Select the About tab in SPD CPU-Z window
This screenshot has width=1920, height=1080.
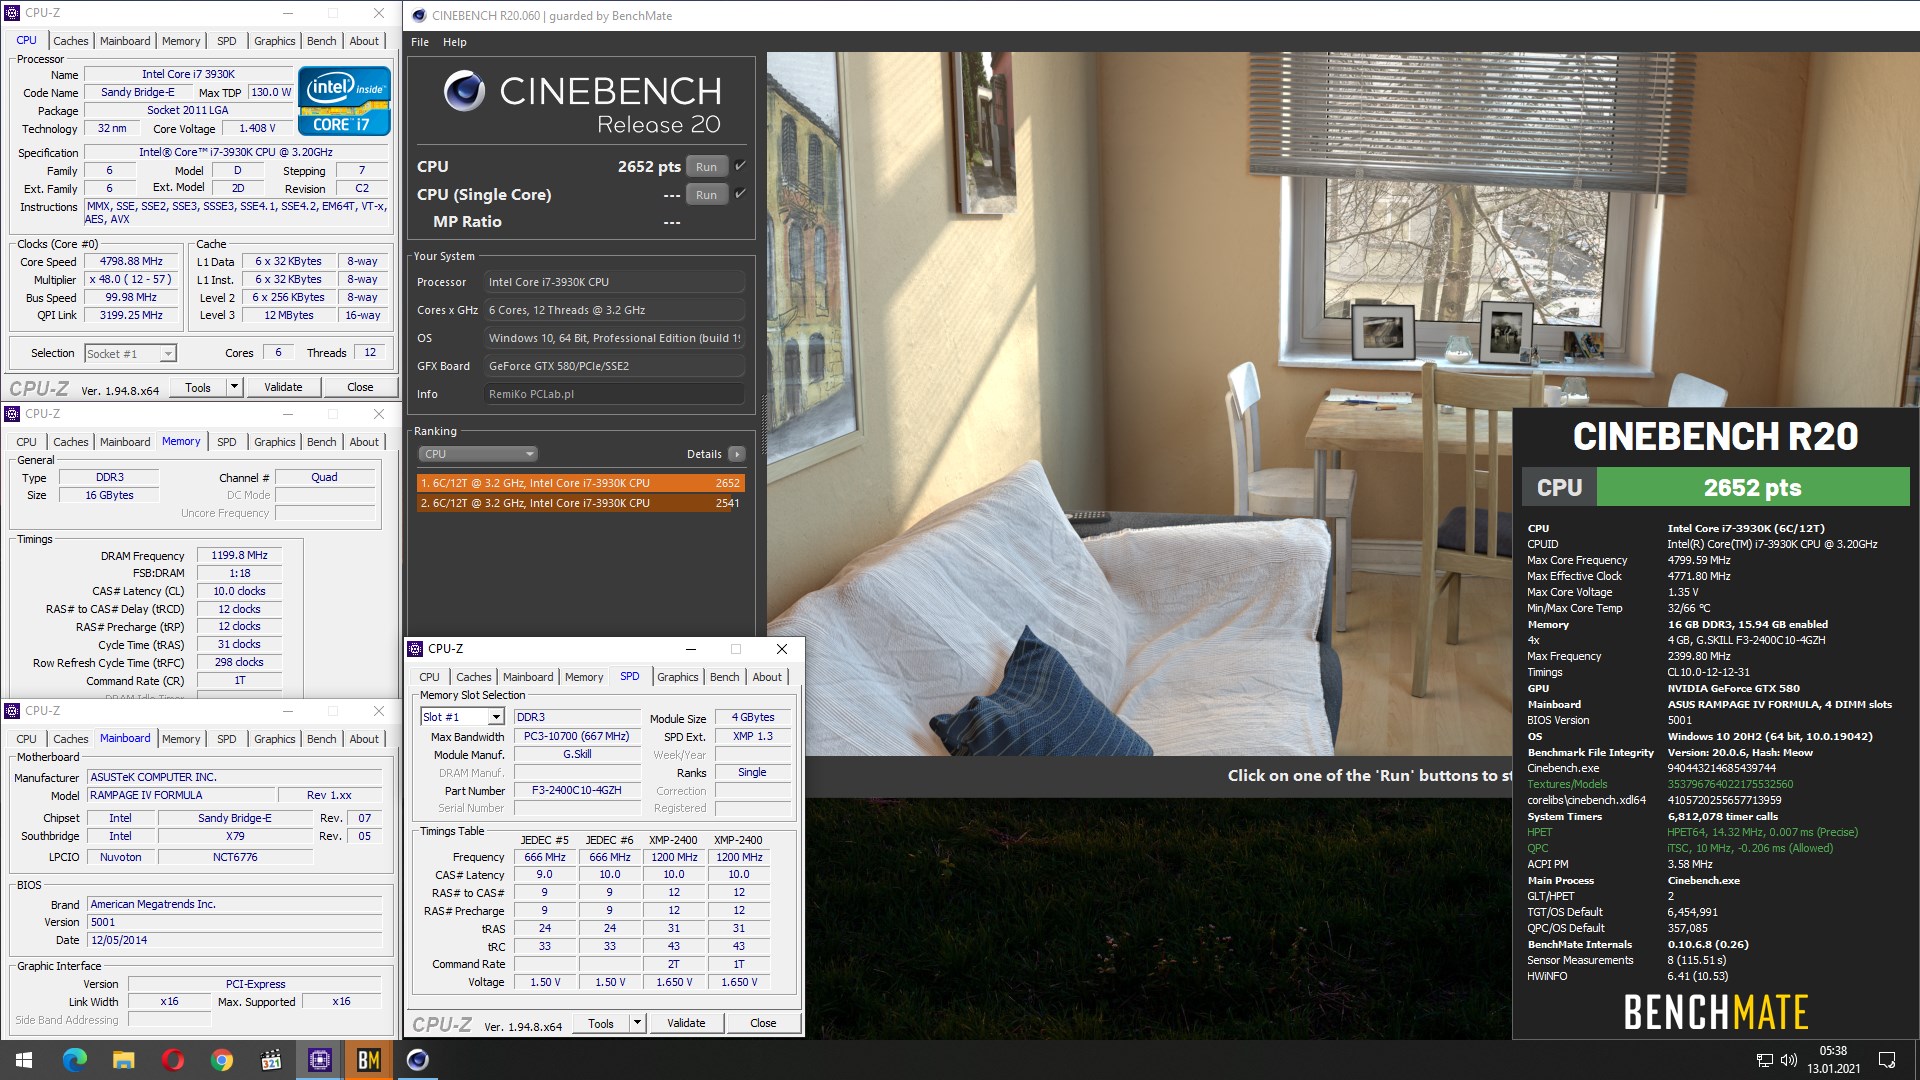pyautogui.click(x=767, y=677)
